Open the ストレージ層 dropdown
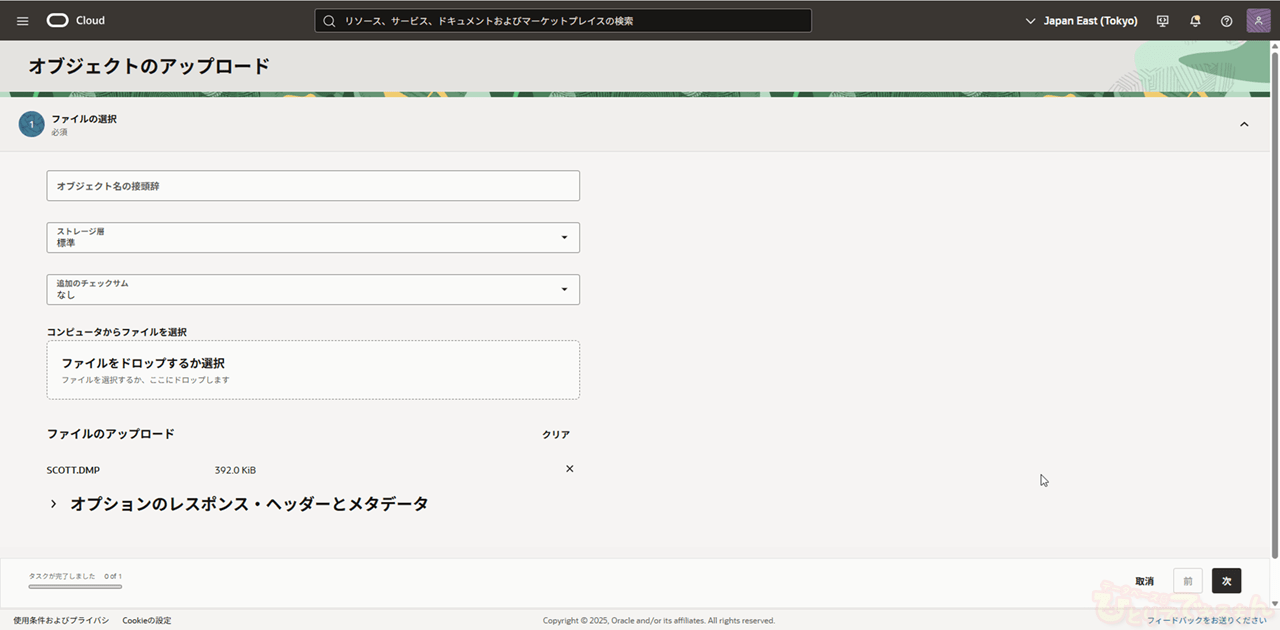1280x630 pixels. [x=313, y=238]
